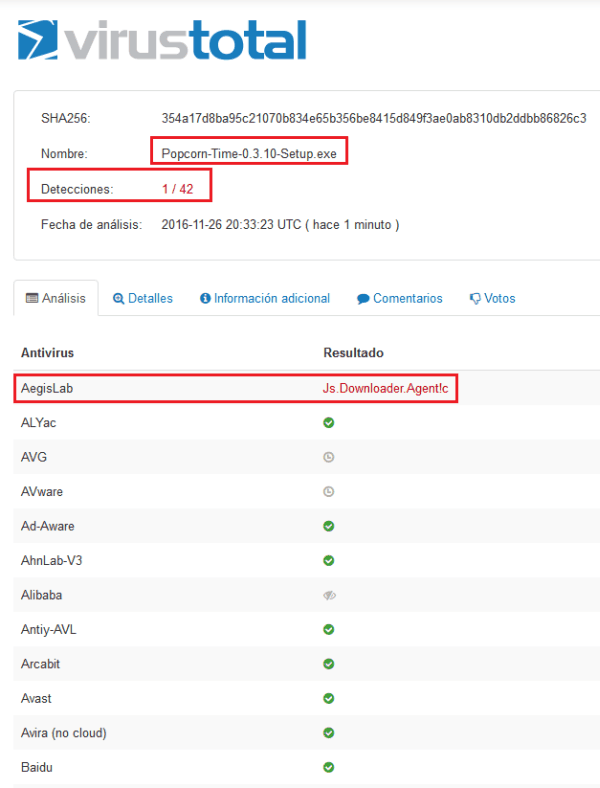600x788 pixels.
Task: Click the Detecciones label
Action: click(77, 189)
